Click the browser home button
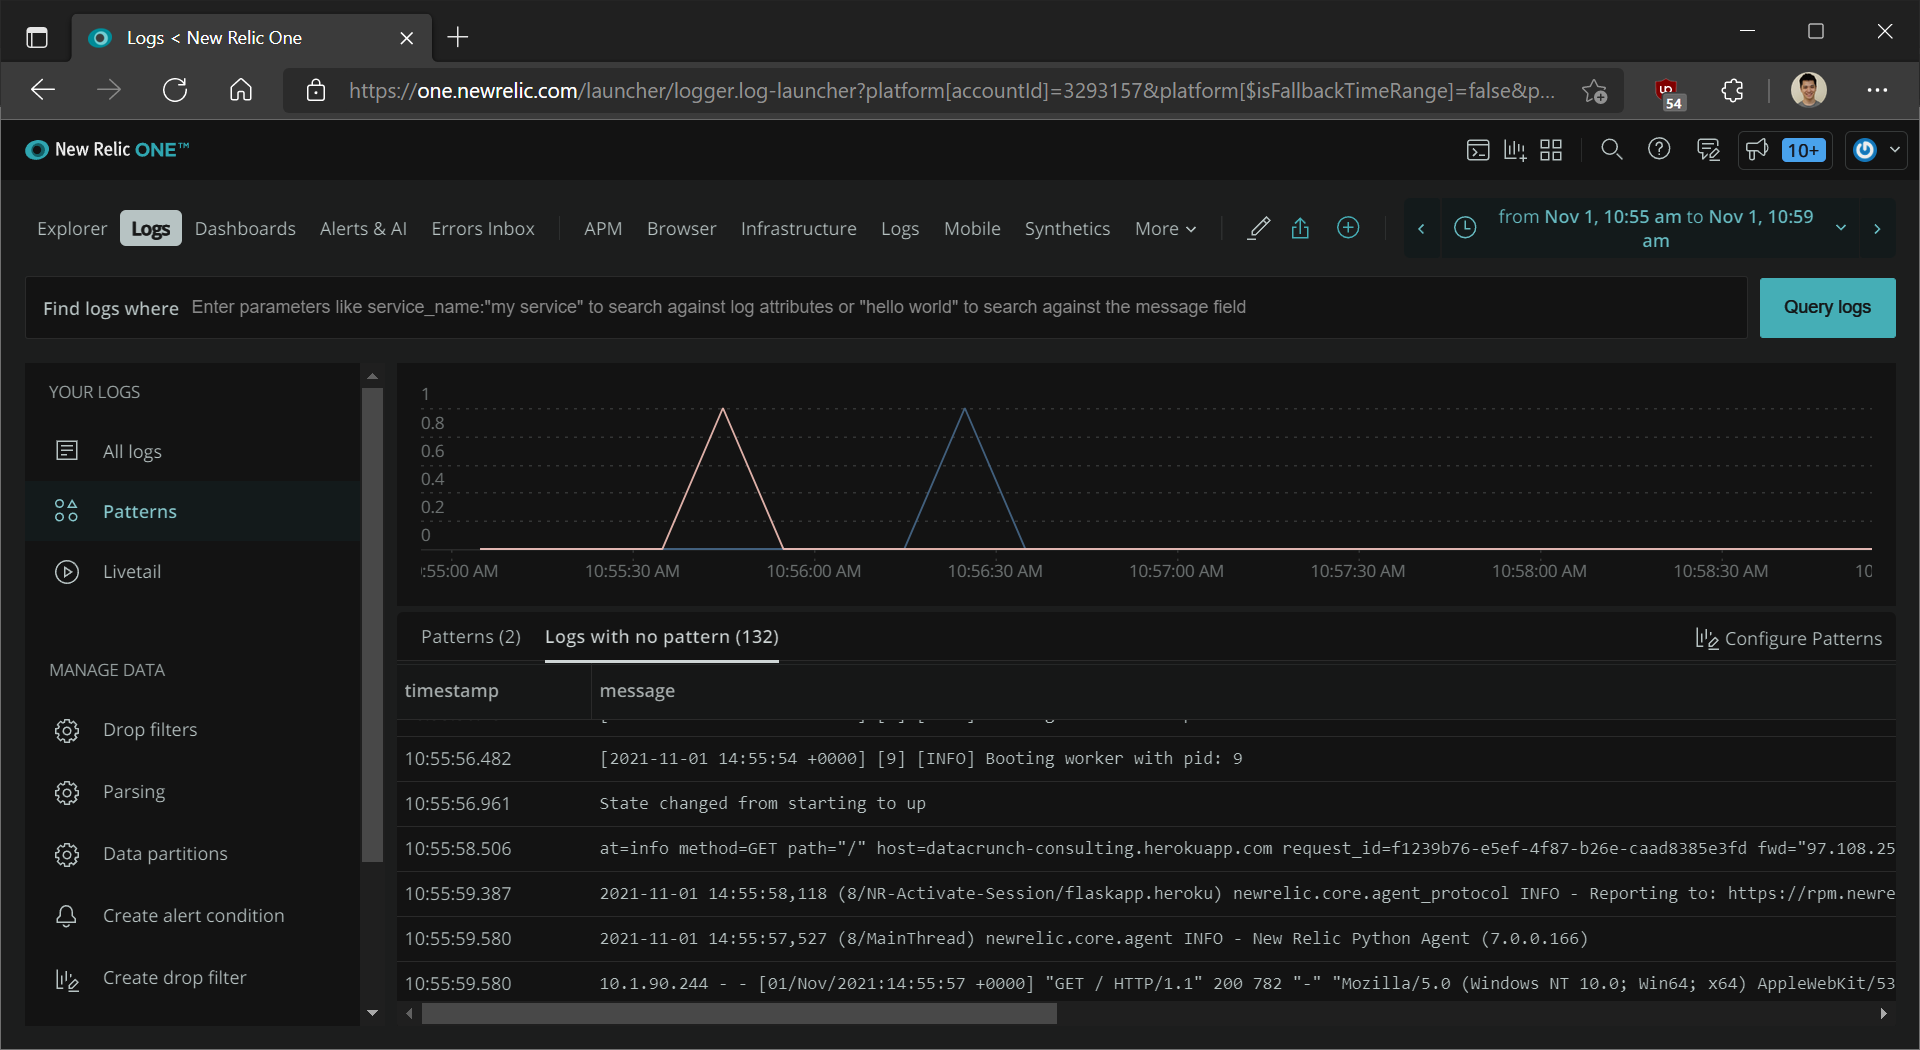 pos(241,91)
